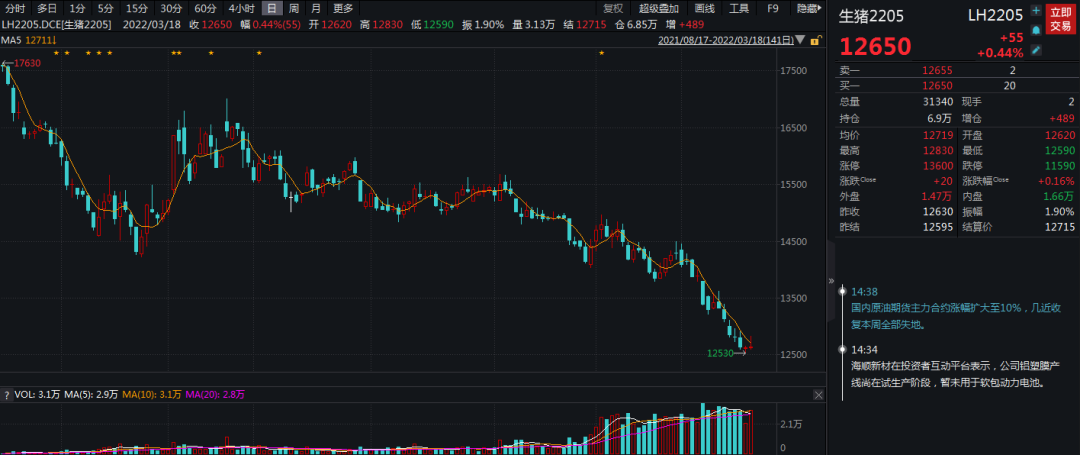
Task: Click the 均价 value 12719
Action: [938, 135]
